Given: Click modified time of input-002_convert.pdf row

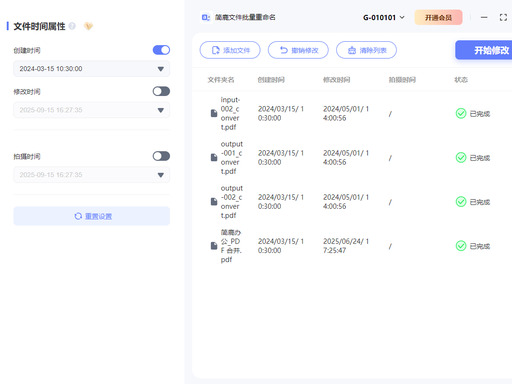Looking at the screenshot, I should (x=346, y=113).
